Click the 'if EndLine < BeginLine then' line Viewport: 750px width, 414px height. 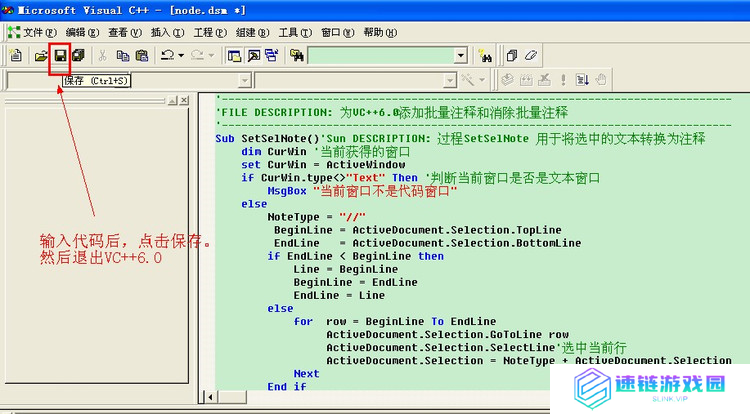355,256
